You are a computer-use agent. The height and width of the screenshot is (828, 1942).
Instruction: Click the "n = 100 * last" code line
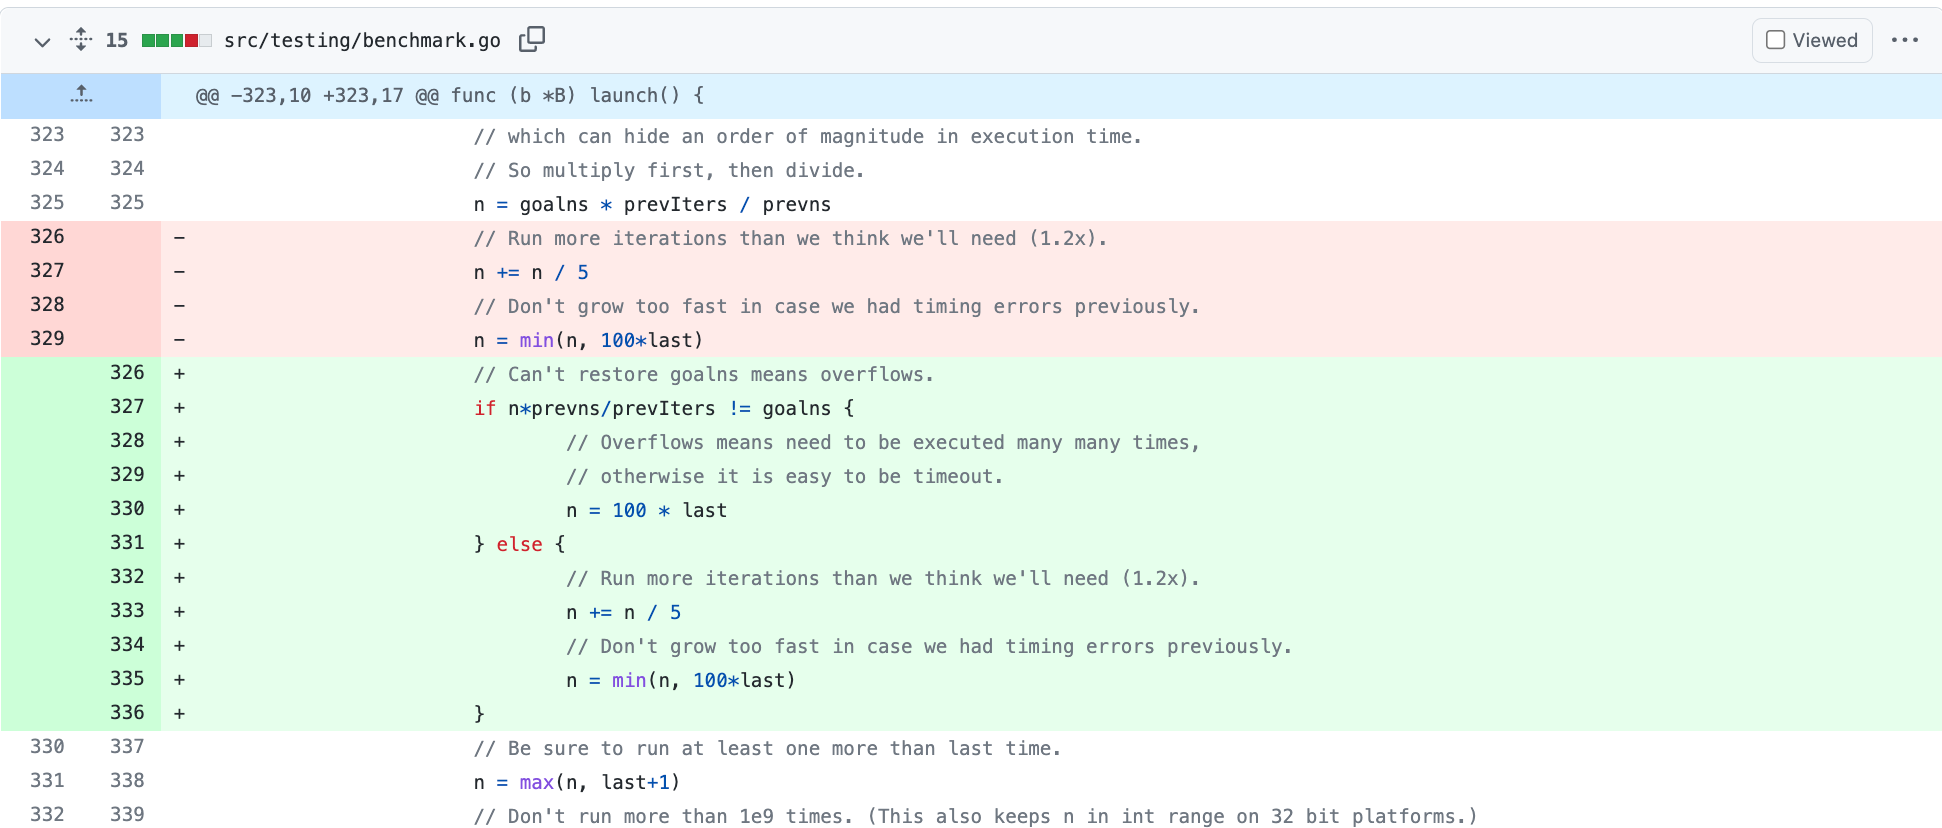(x=646, y=510)
